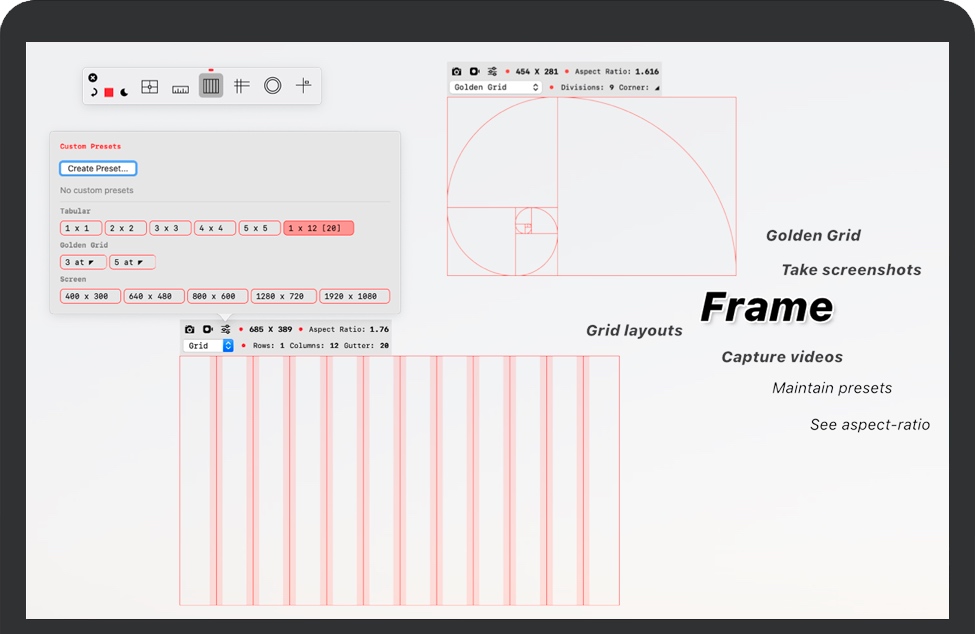The width and height of the screenshot is (975, 634).
Task: Open the Golden Grid type dropdown
Action: tap(496, 88)
